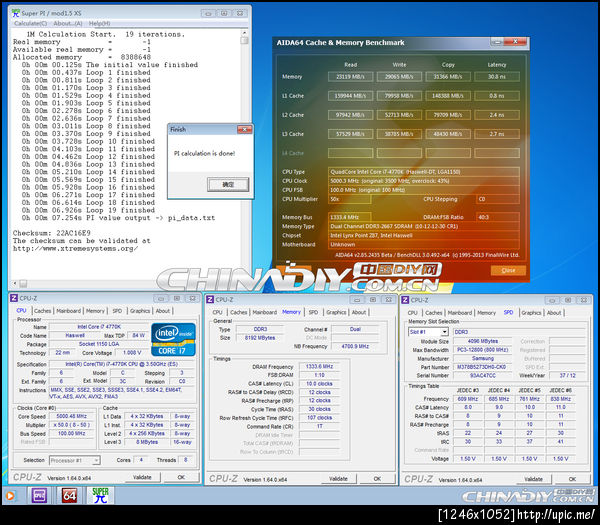Switch to Memory tab in left CPU-Z window
This screenshot has height=525, width=600.
click(x=95, y=311)
